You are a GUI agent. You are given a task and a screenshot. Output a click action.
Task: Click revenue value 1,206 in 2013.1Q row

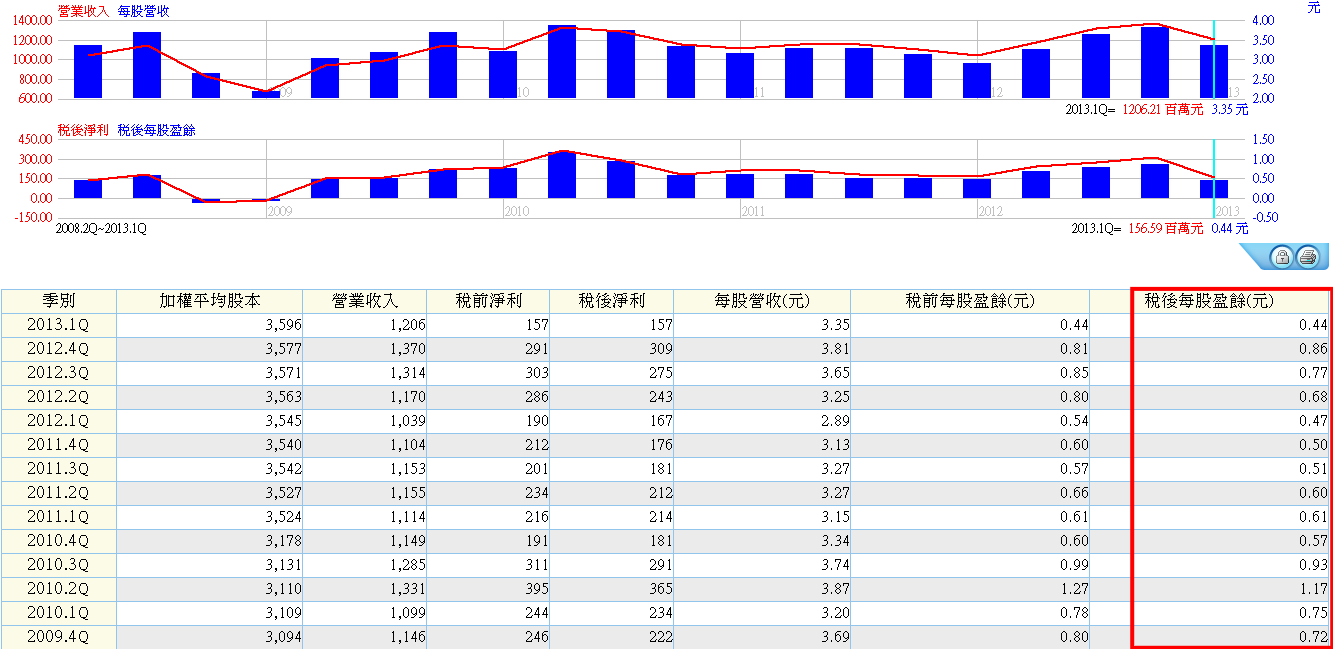click(x=407, y=325)
